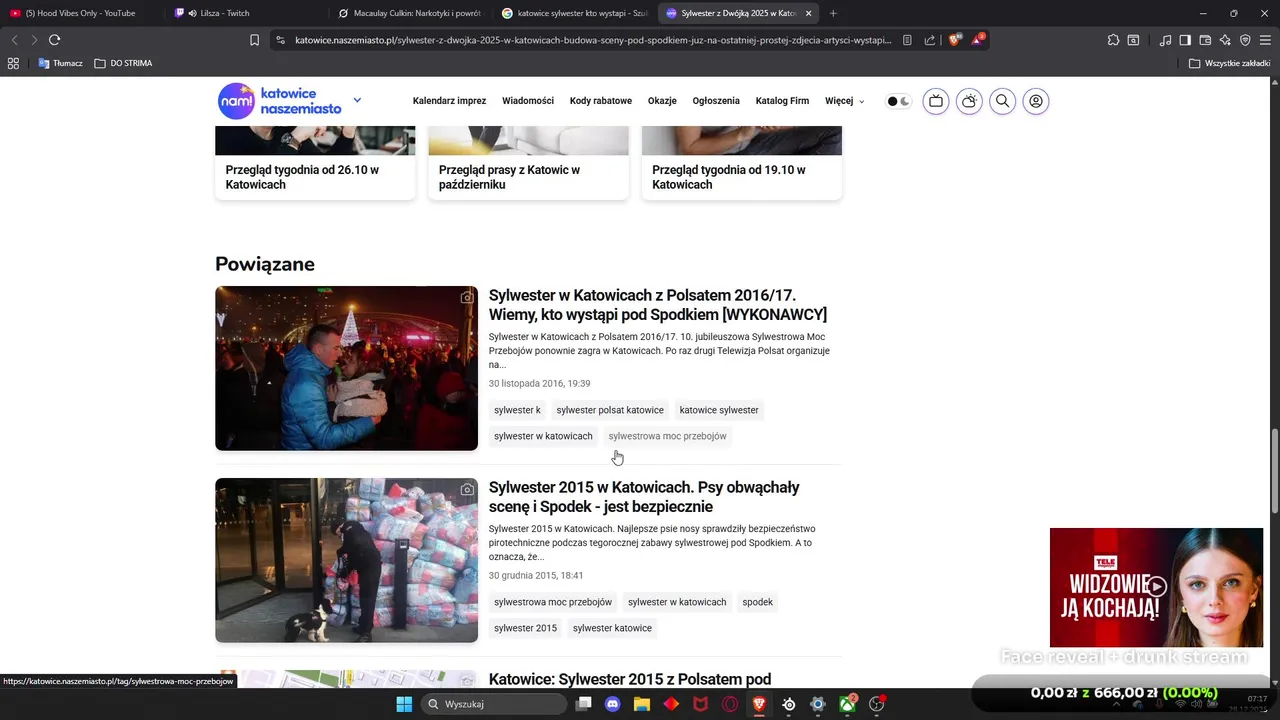Click the Katowice Naszemiasto site logo
The height and width of the screenshot is (720, 1280).
click(x=280, y=101)
